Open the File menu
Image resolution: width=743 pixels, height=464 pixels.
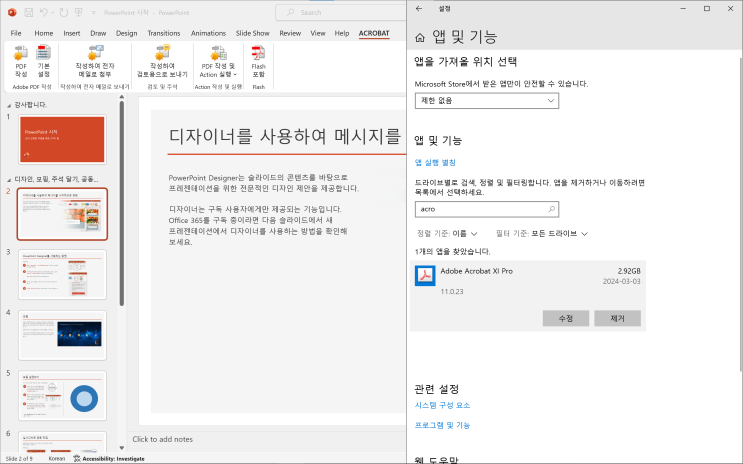tap(16, 33)
